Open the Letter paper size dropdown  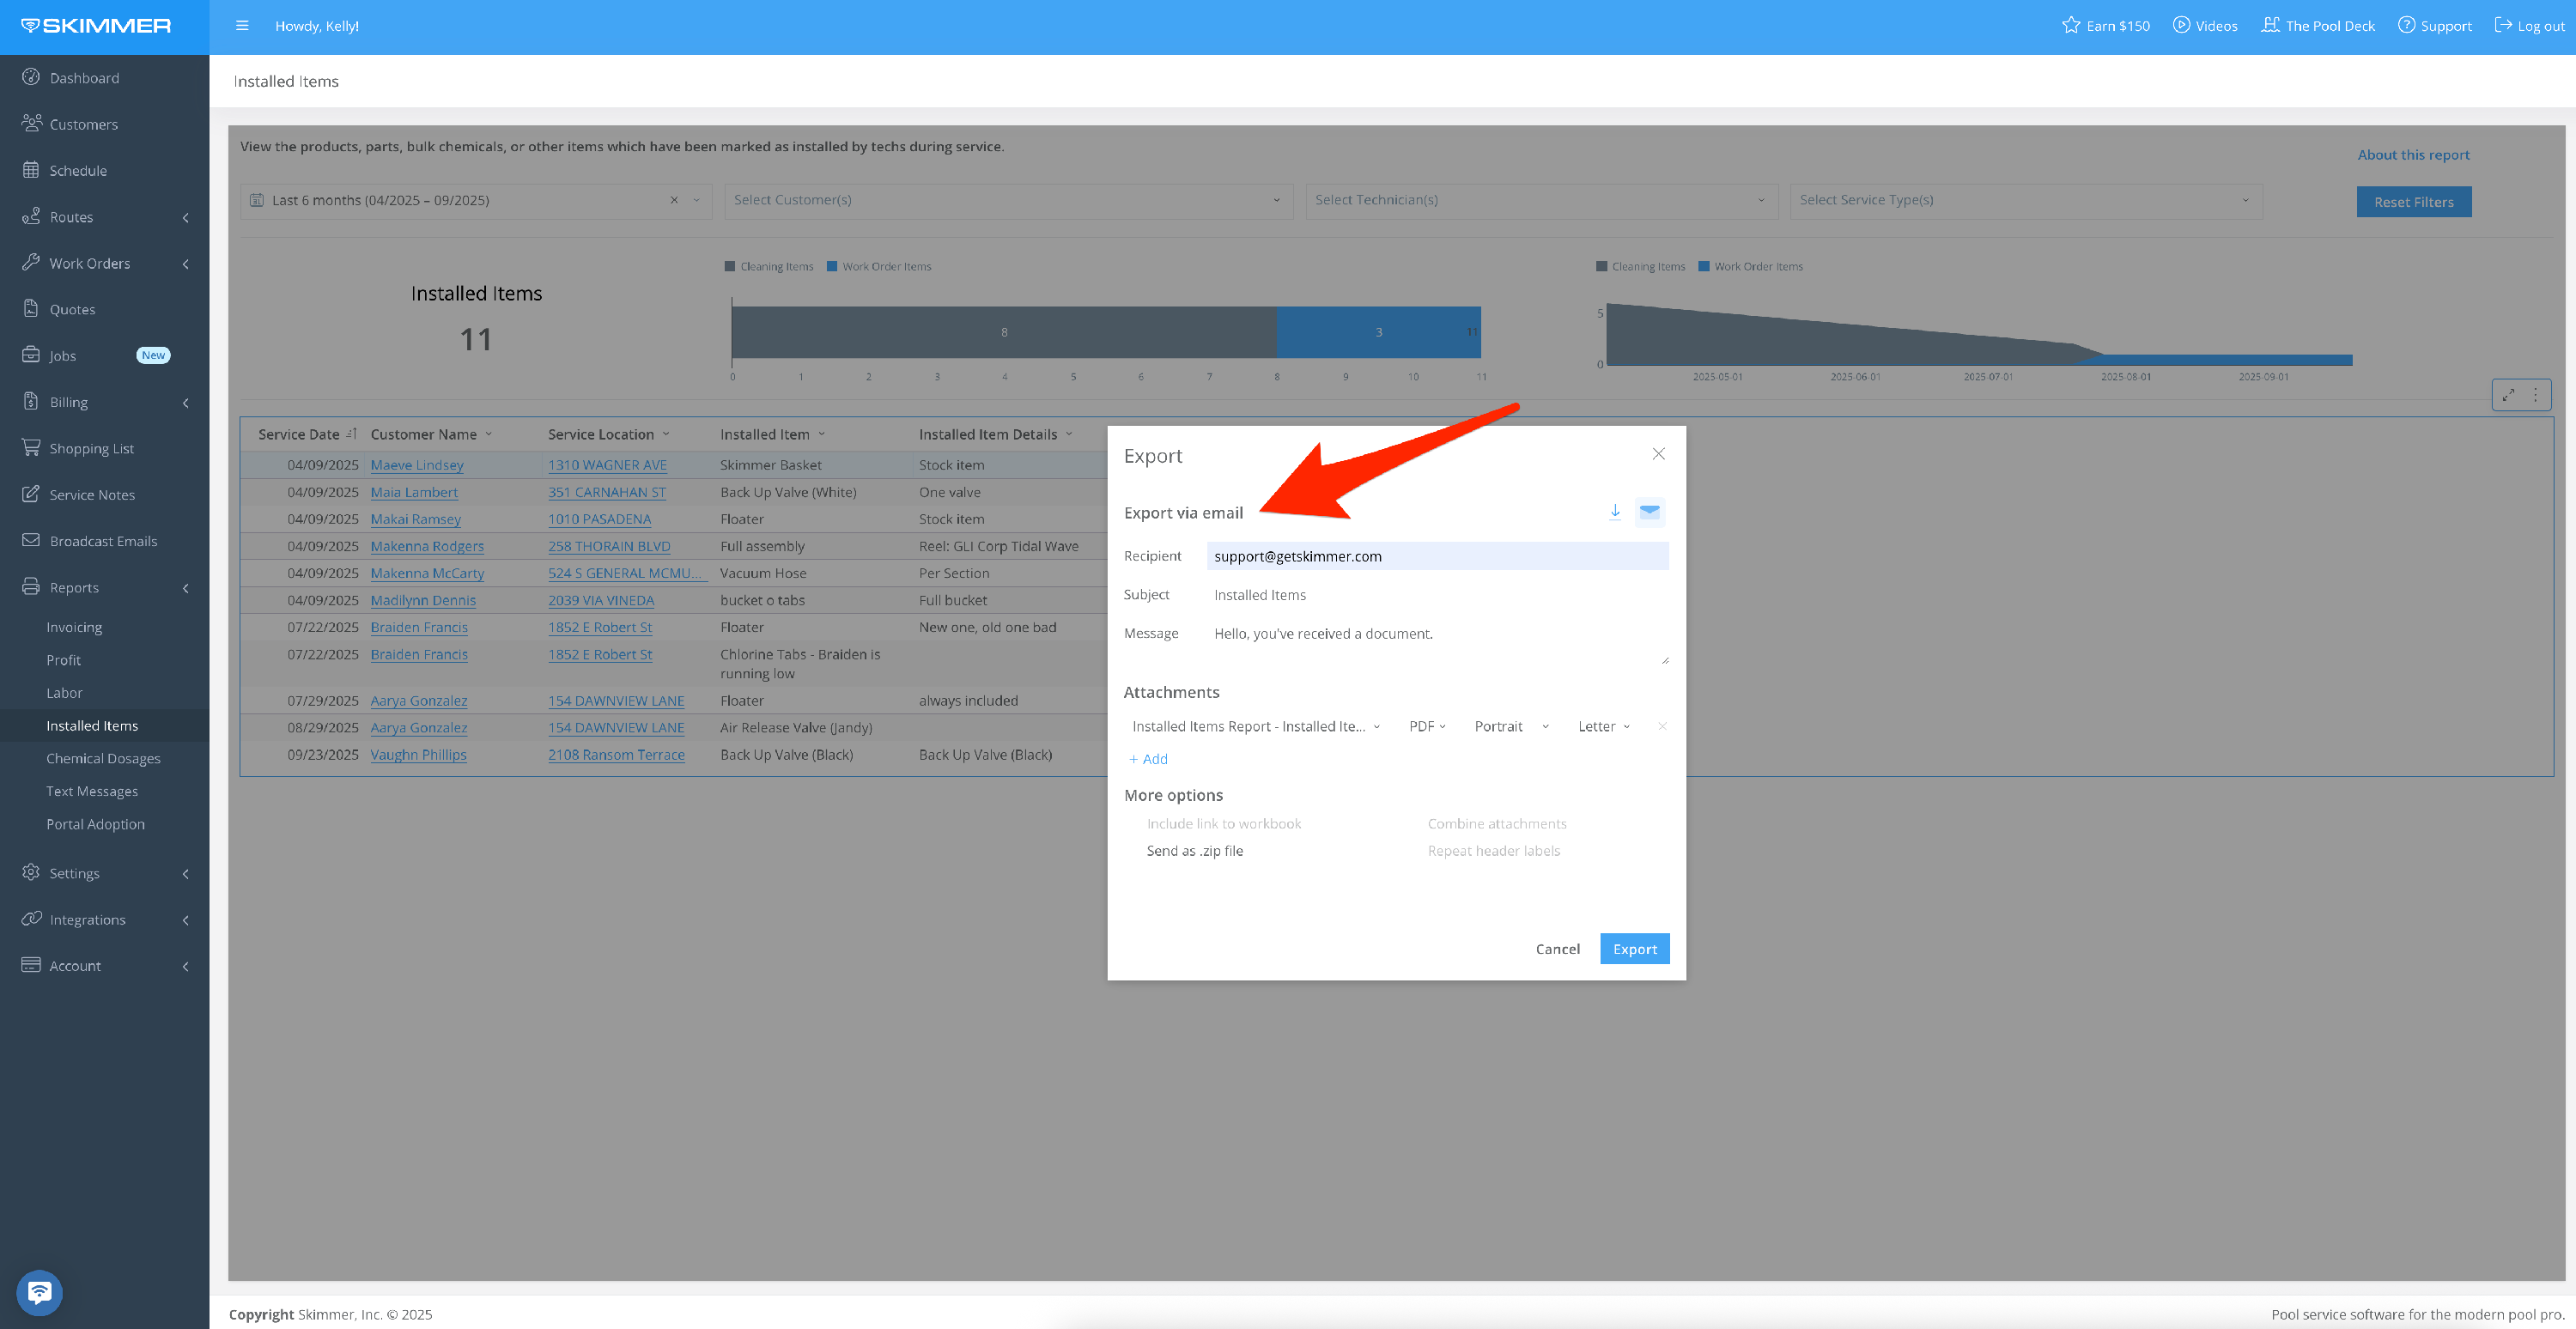[1603, 727]
